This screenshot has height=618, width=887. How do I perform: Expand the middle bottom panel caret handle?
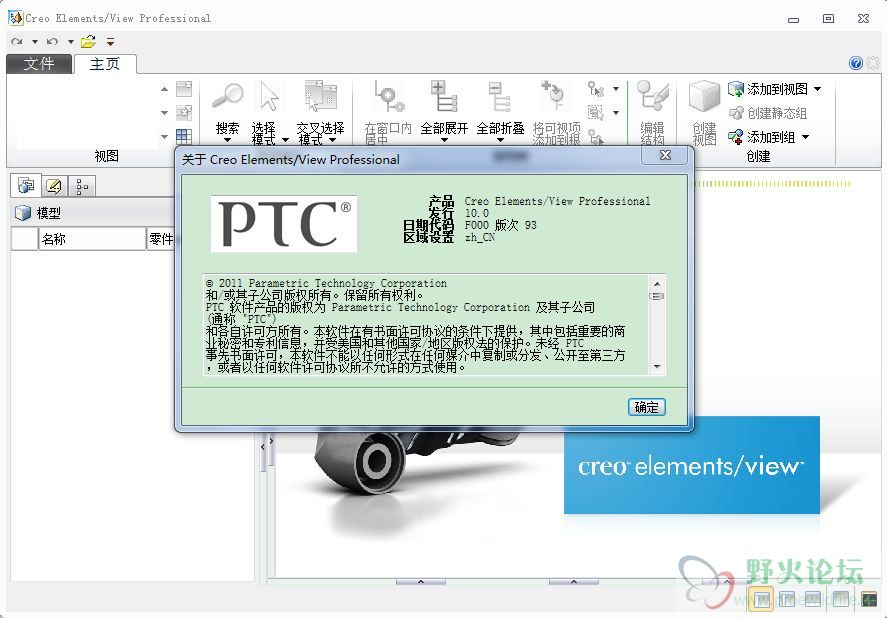[x=574, y=581]
